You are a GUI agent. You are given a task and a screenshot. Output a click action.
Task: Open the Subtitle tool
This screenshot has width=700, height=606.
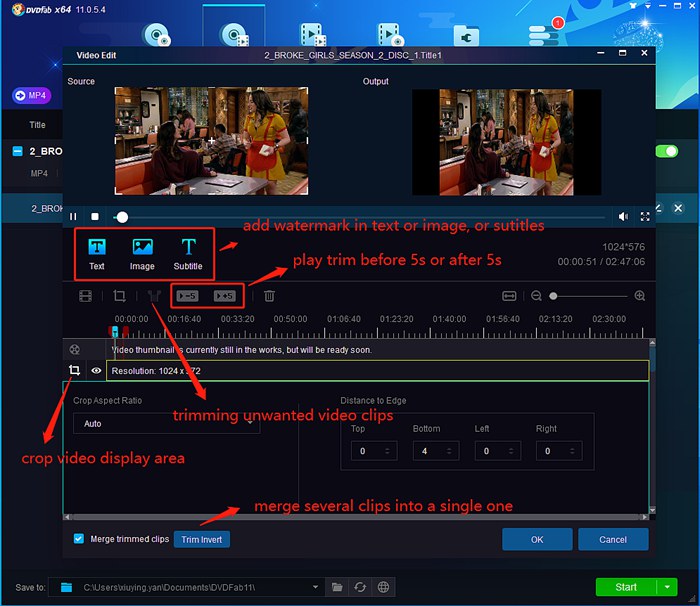188,252
